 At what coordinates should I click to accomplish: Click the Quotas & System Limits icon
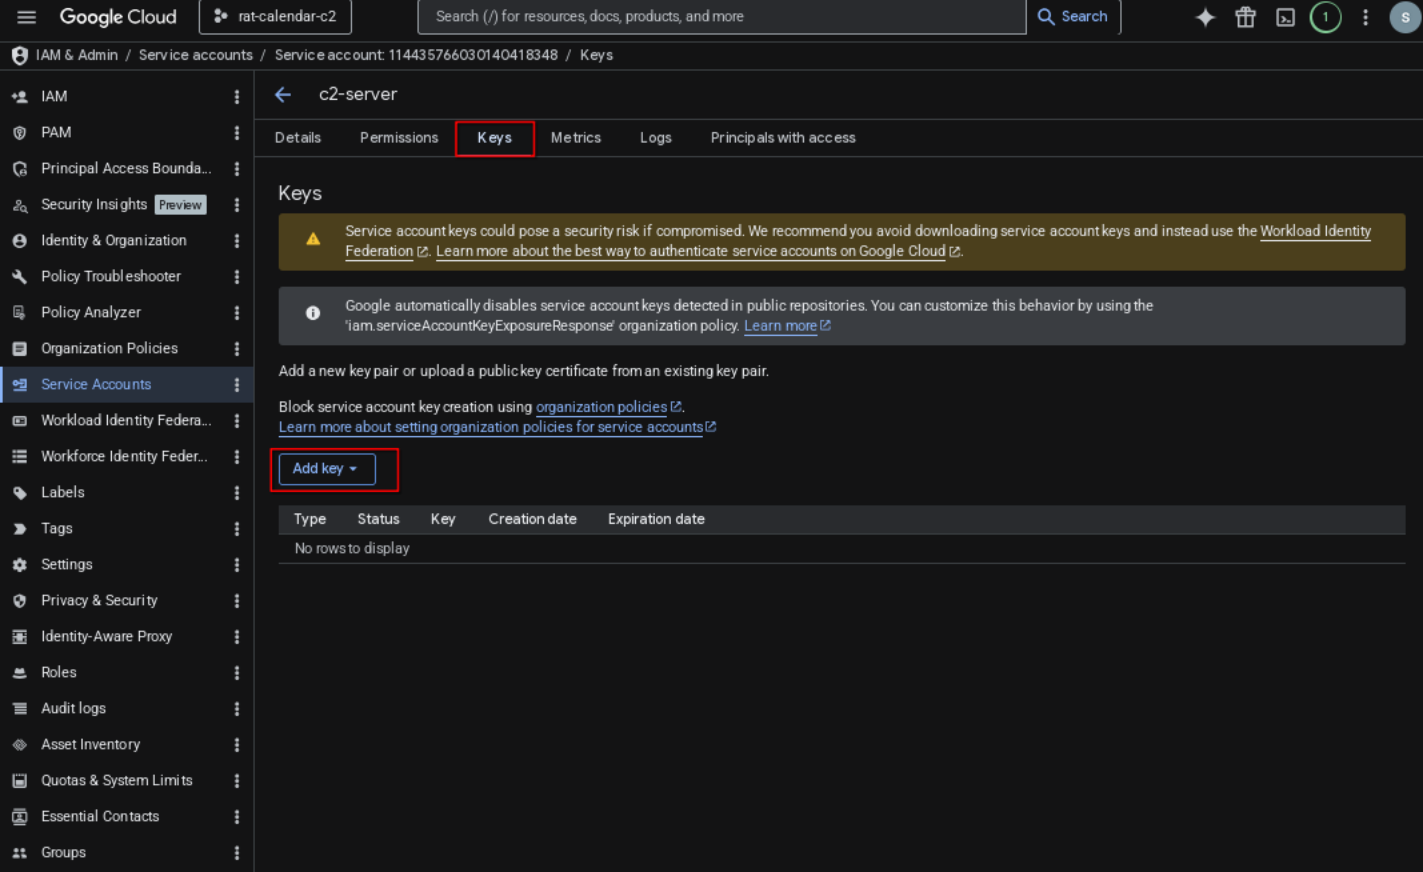tap(19, 781)
